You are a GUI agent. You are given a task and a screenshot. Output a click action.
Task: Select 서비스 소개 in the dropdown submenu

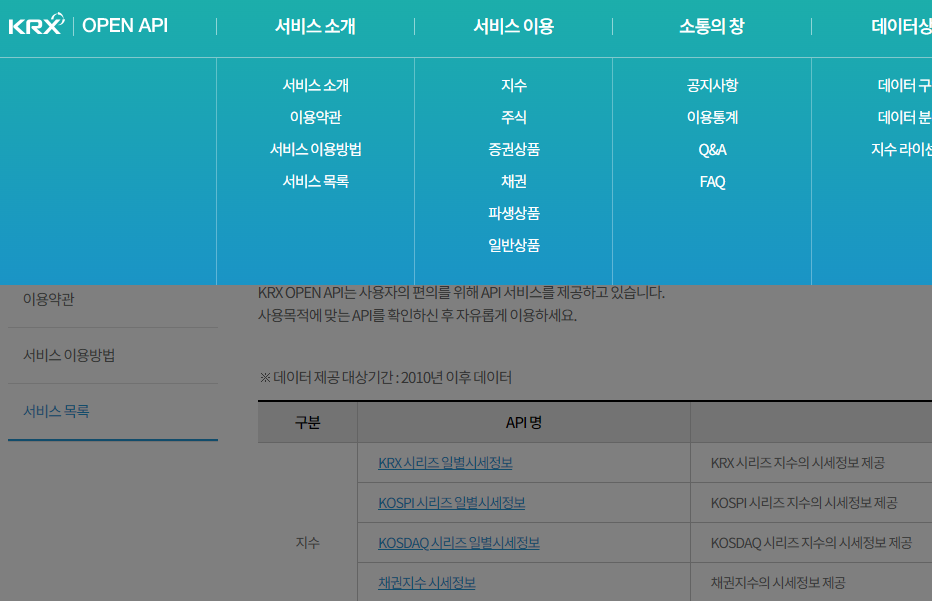[x=316, y=85]
